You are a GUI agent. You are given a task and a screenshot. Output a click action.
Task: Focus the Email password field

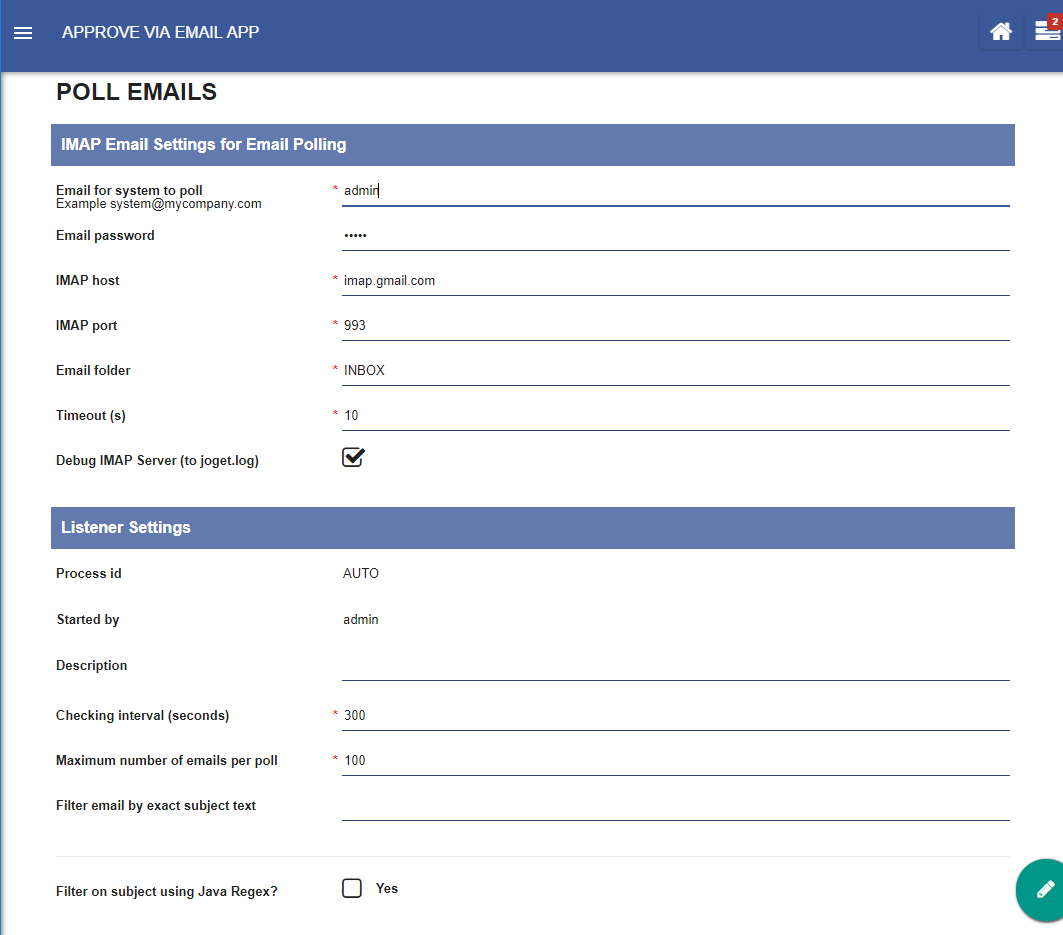pyautogui.click(x=675, y=236)
